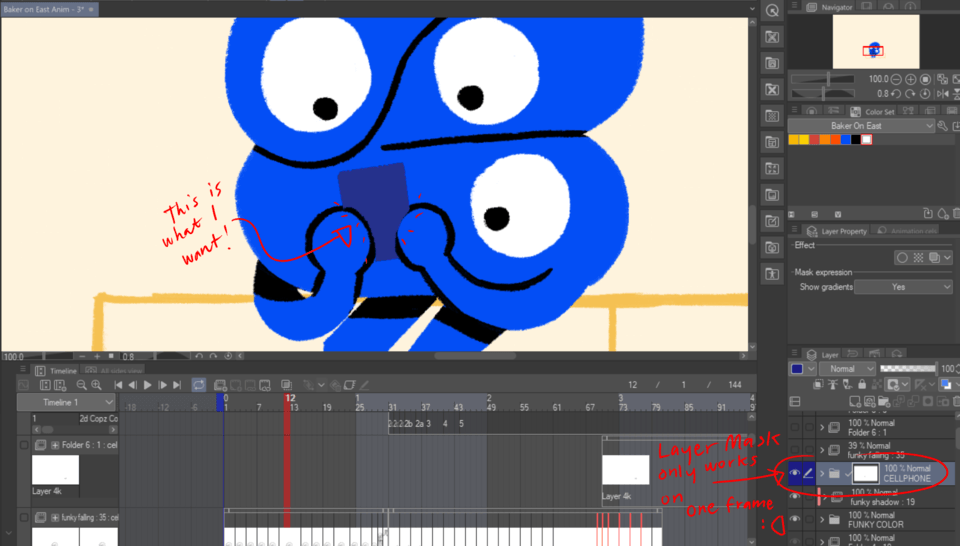This screenshot has height=546, width=960.
Task: Open the Timeline 1 dropdown
Action: tap(66, 402)
